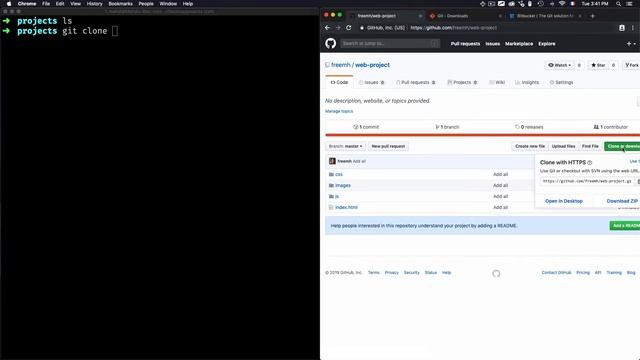Click the Manage topics link
Viewport: 640px width, 360px height.
(x=339, y=111)
